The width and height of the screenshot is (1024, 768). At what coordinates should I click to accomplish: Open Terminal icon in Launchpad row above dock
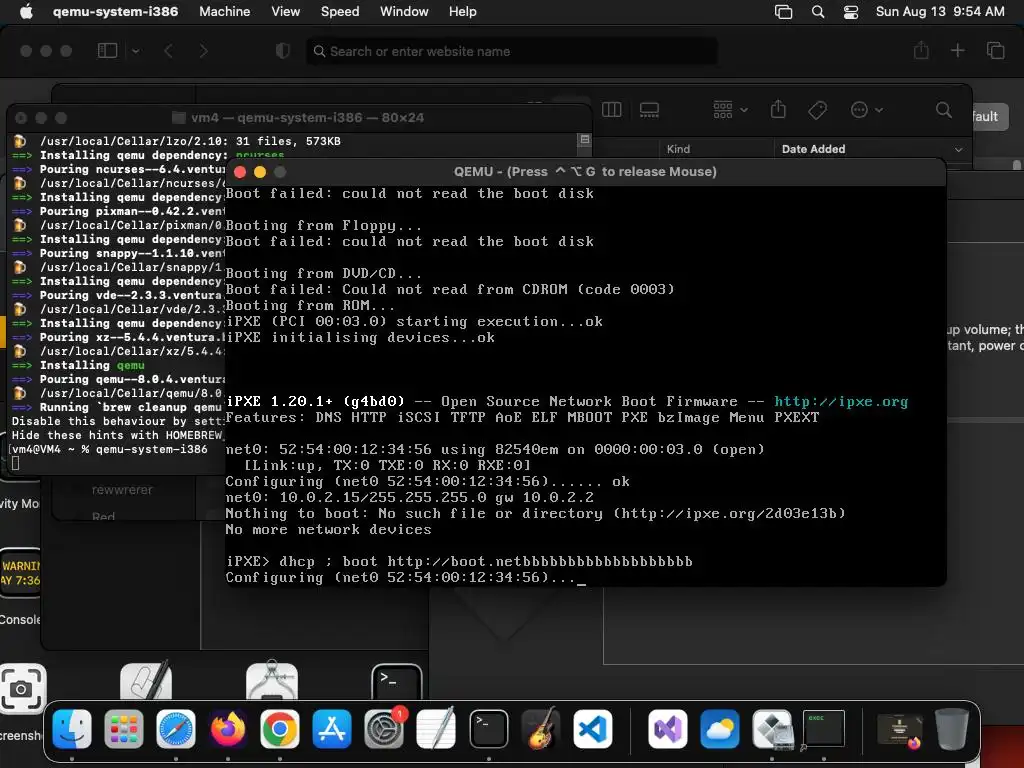coord(396,682)
